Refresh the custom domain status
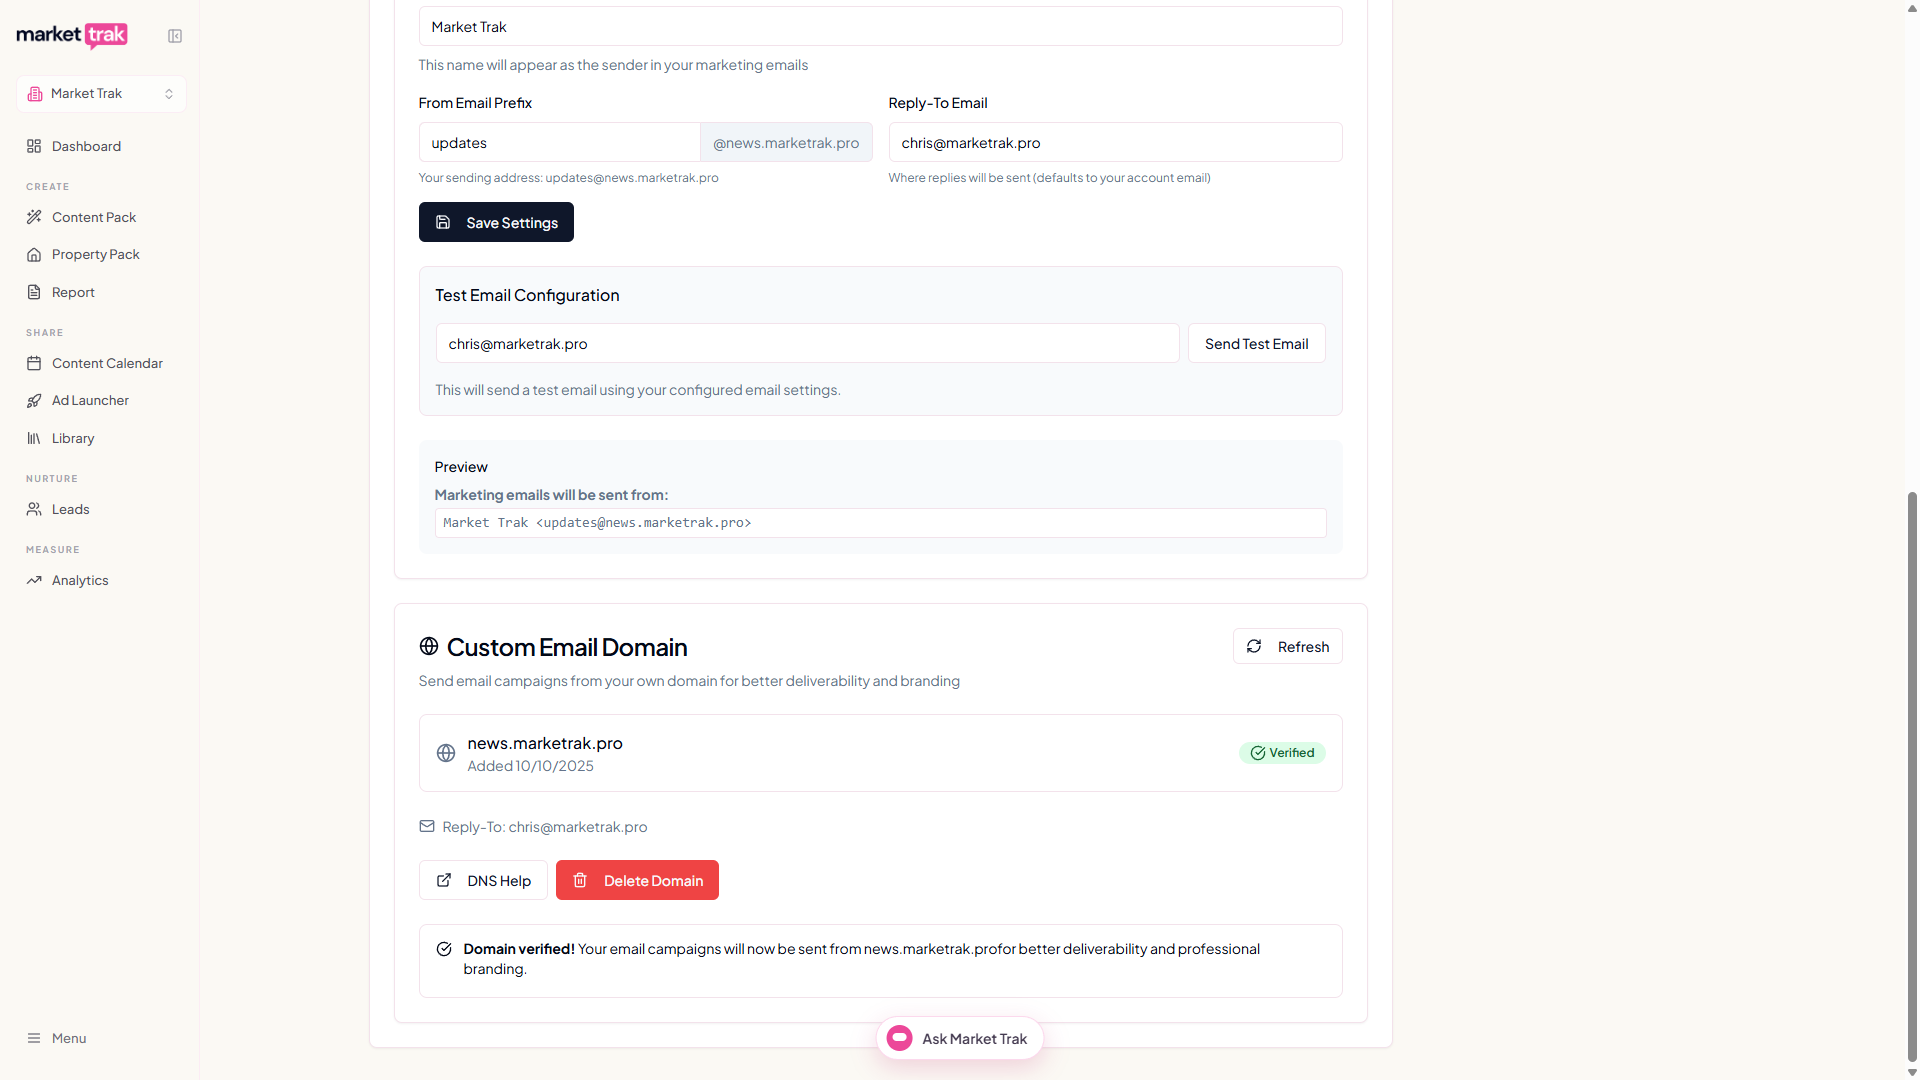Screen dimensions: 1920x1080 pyautogui.click(x=1287, y=647)
